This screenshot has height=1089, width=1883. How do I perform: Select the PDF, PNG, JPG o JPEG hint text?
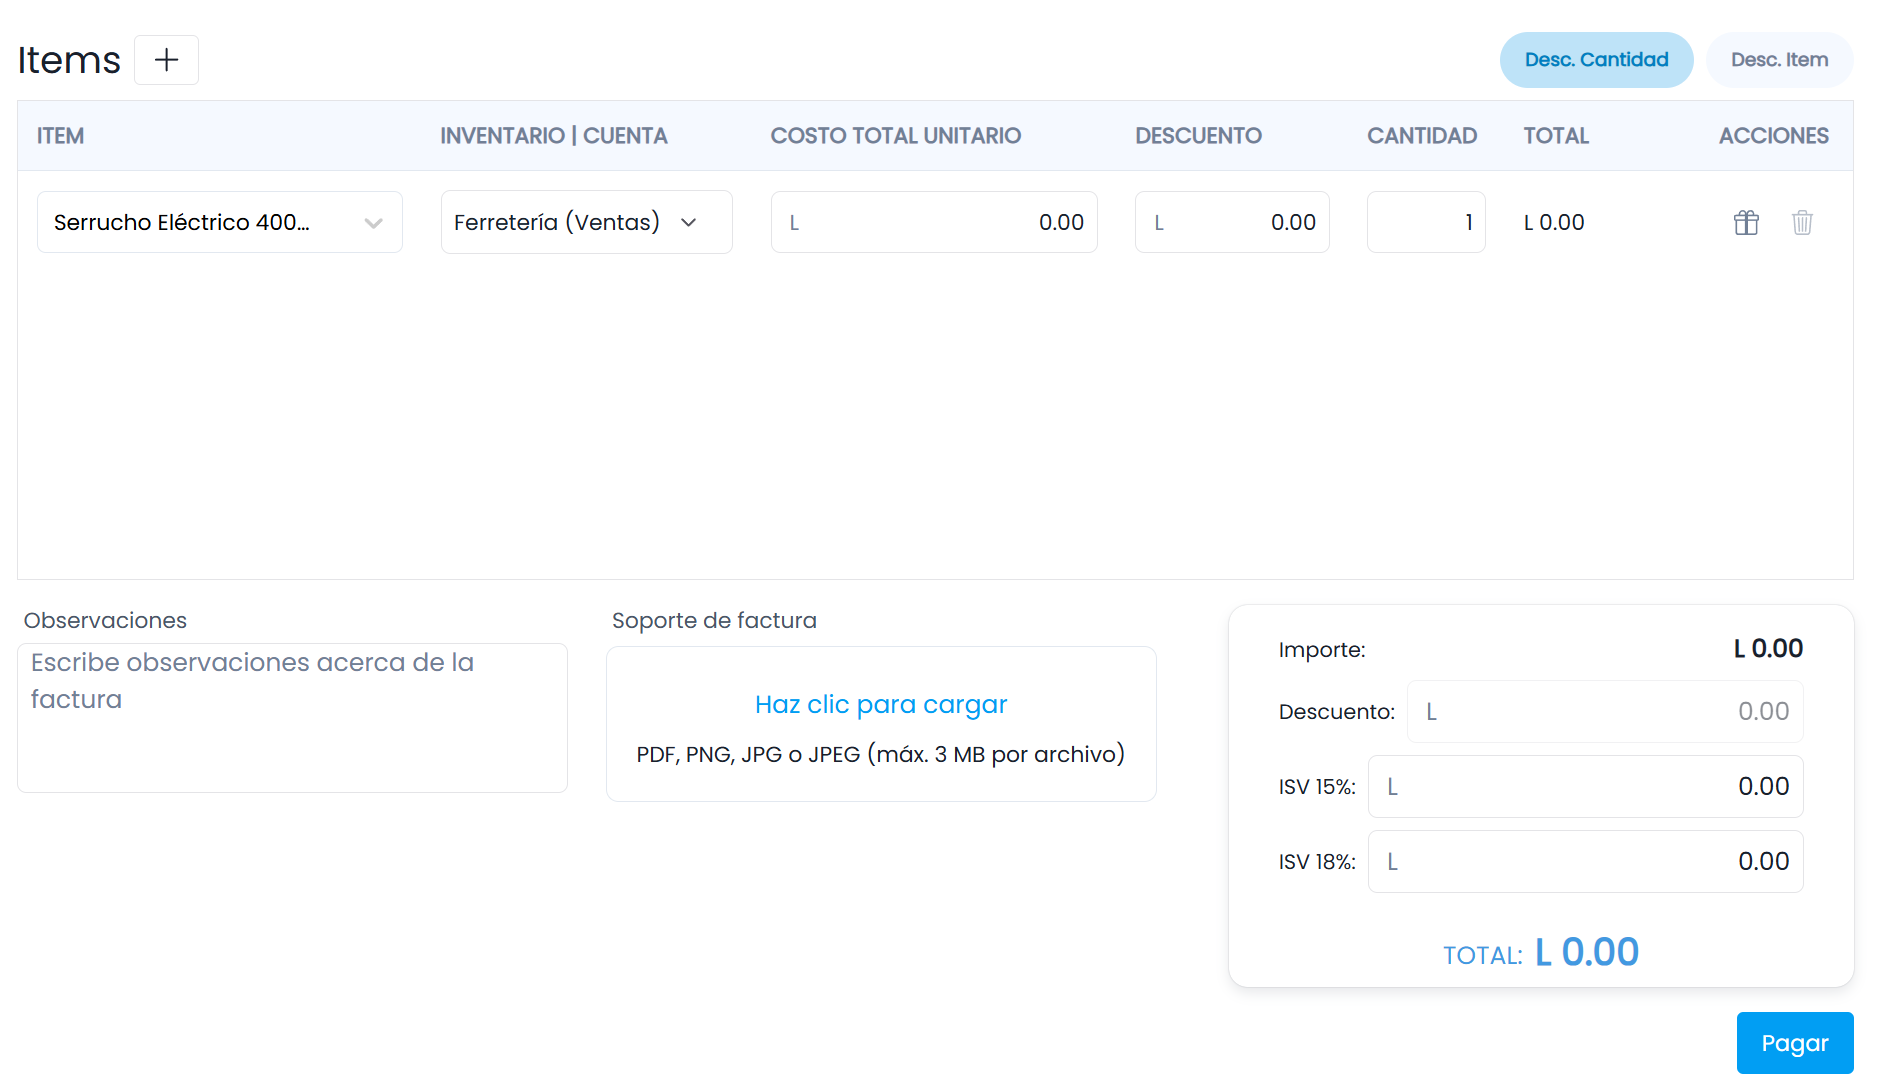[x=881, y=754]
